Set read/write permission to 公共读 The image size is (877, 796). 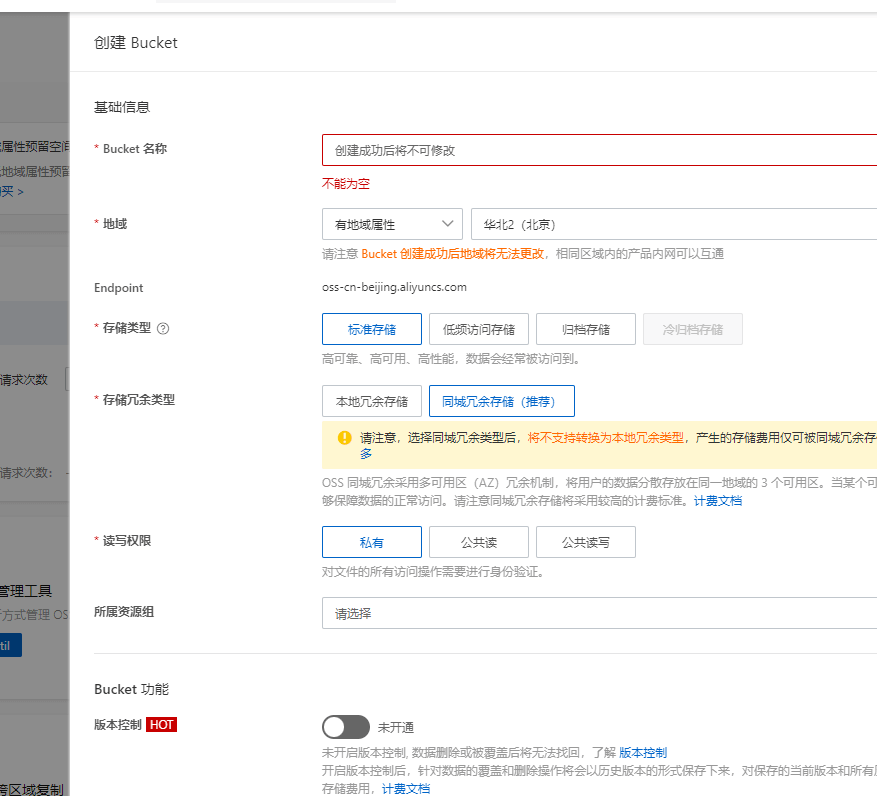[478, 542]
